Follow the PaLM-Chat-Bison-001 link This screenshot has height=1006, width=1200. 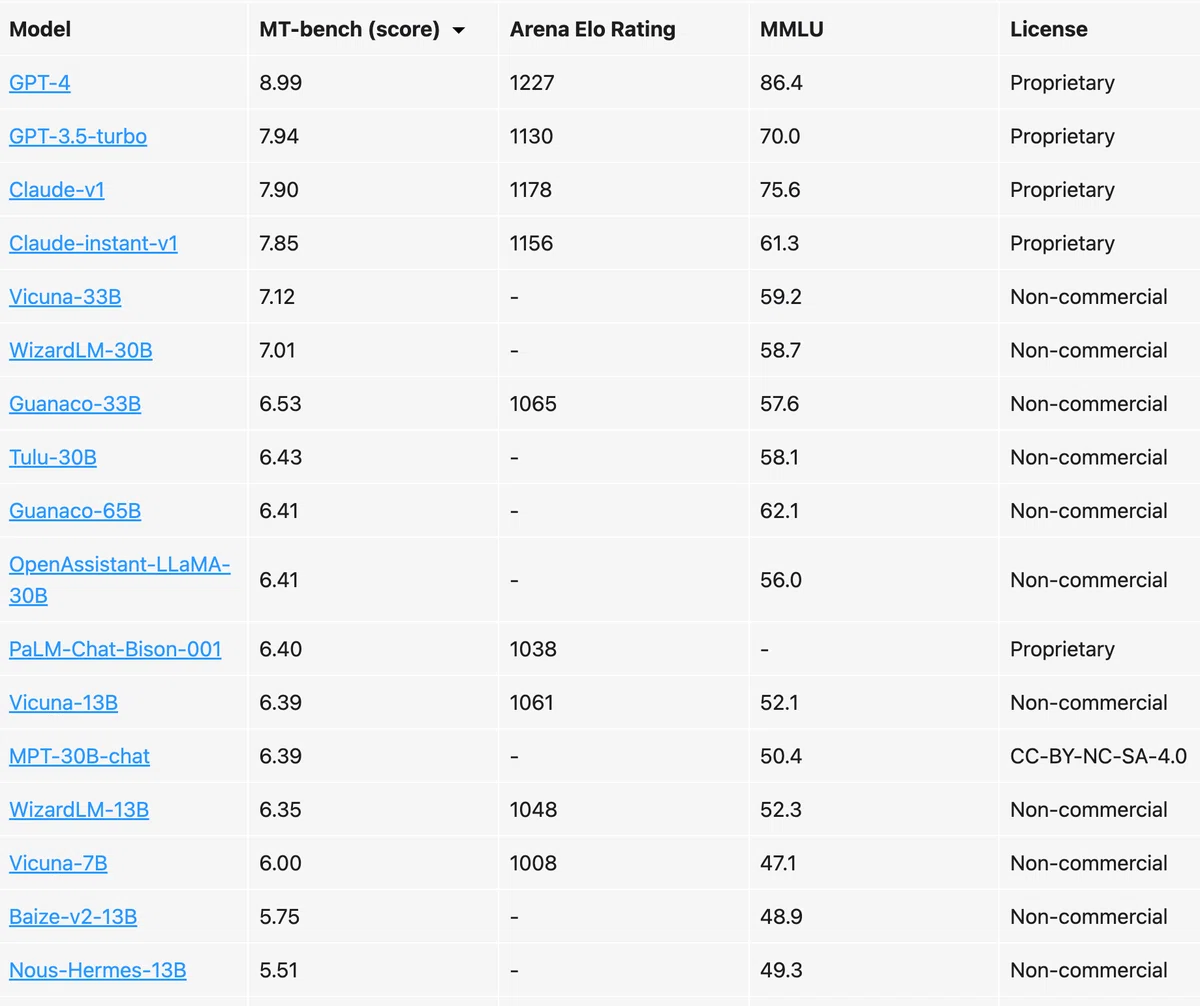115,649
